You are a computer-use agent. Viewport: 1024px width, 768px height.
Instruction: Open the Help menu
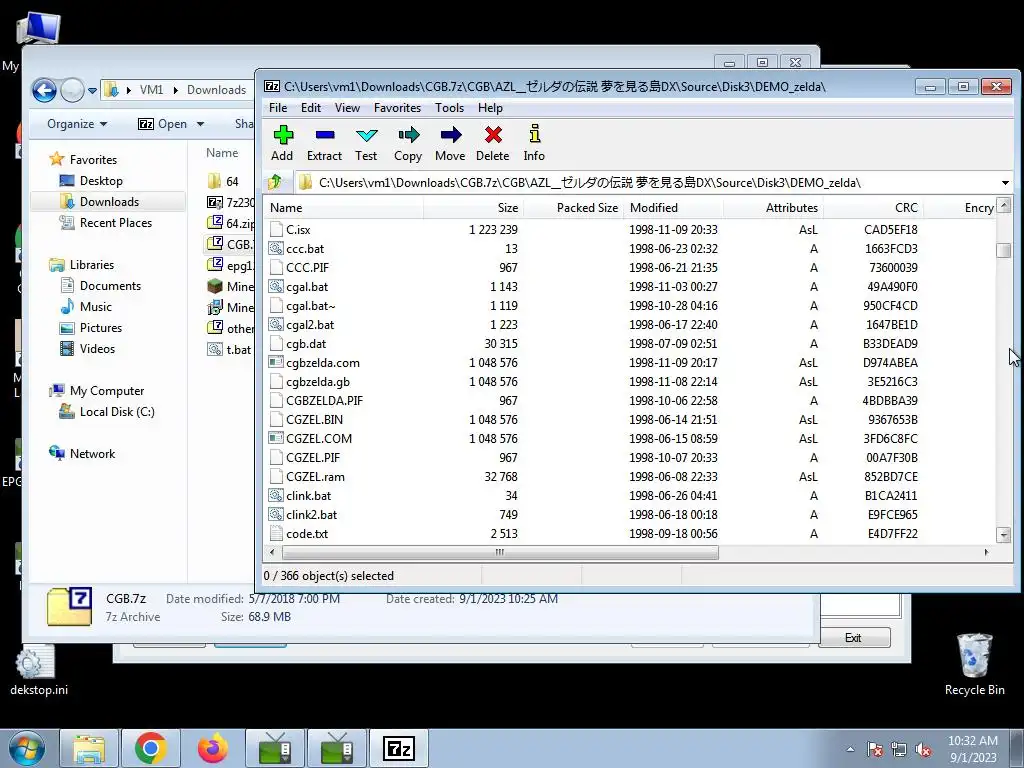point(490,108)
